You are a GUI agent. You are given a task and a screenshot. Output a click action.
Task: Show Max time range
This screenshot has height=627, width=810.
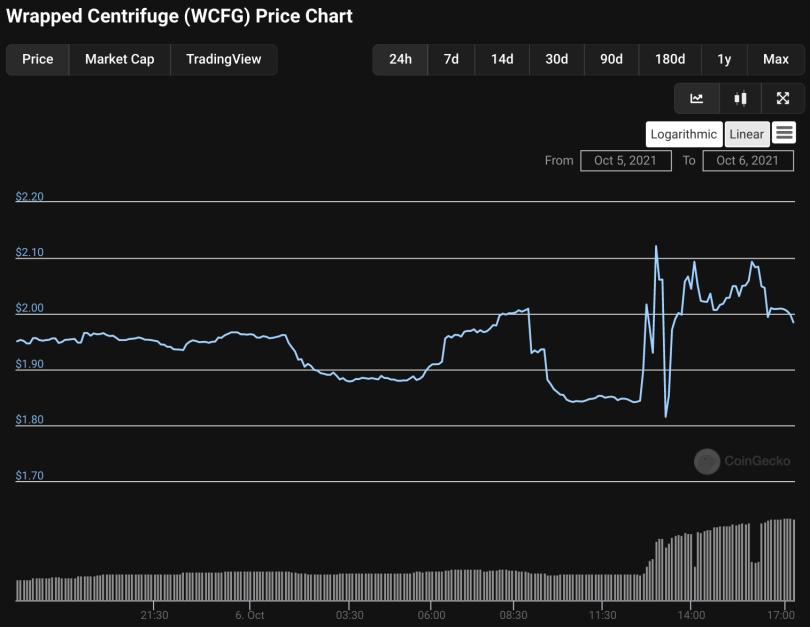775,59
